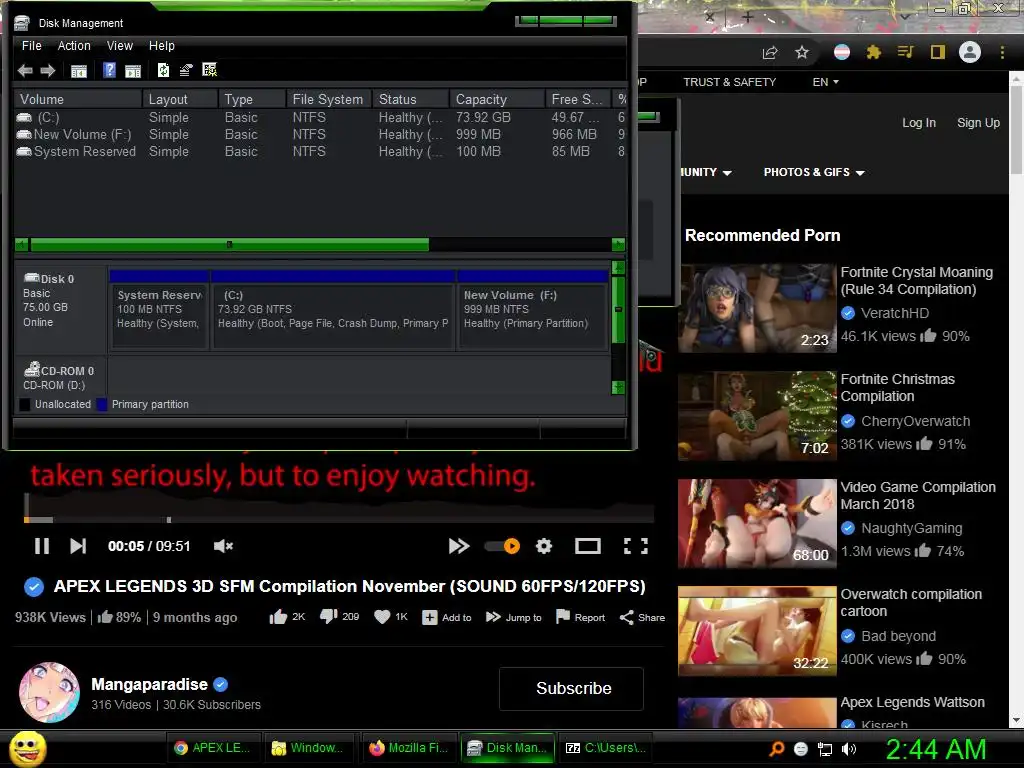This screenshot has width=1024, height=768.
Task: Click the Back arrow in Disk Management toolbar
Action: pos(25,71)
